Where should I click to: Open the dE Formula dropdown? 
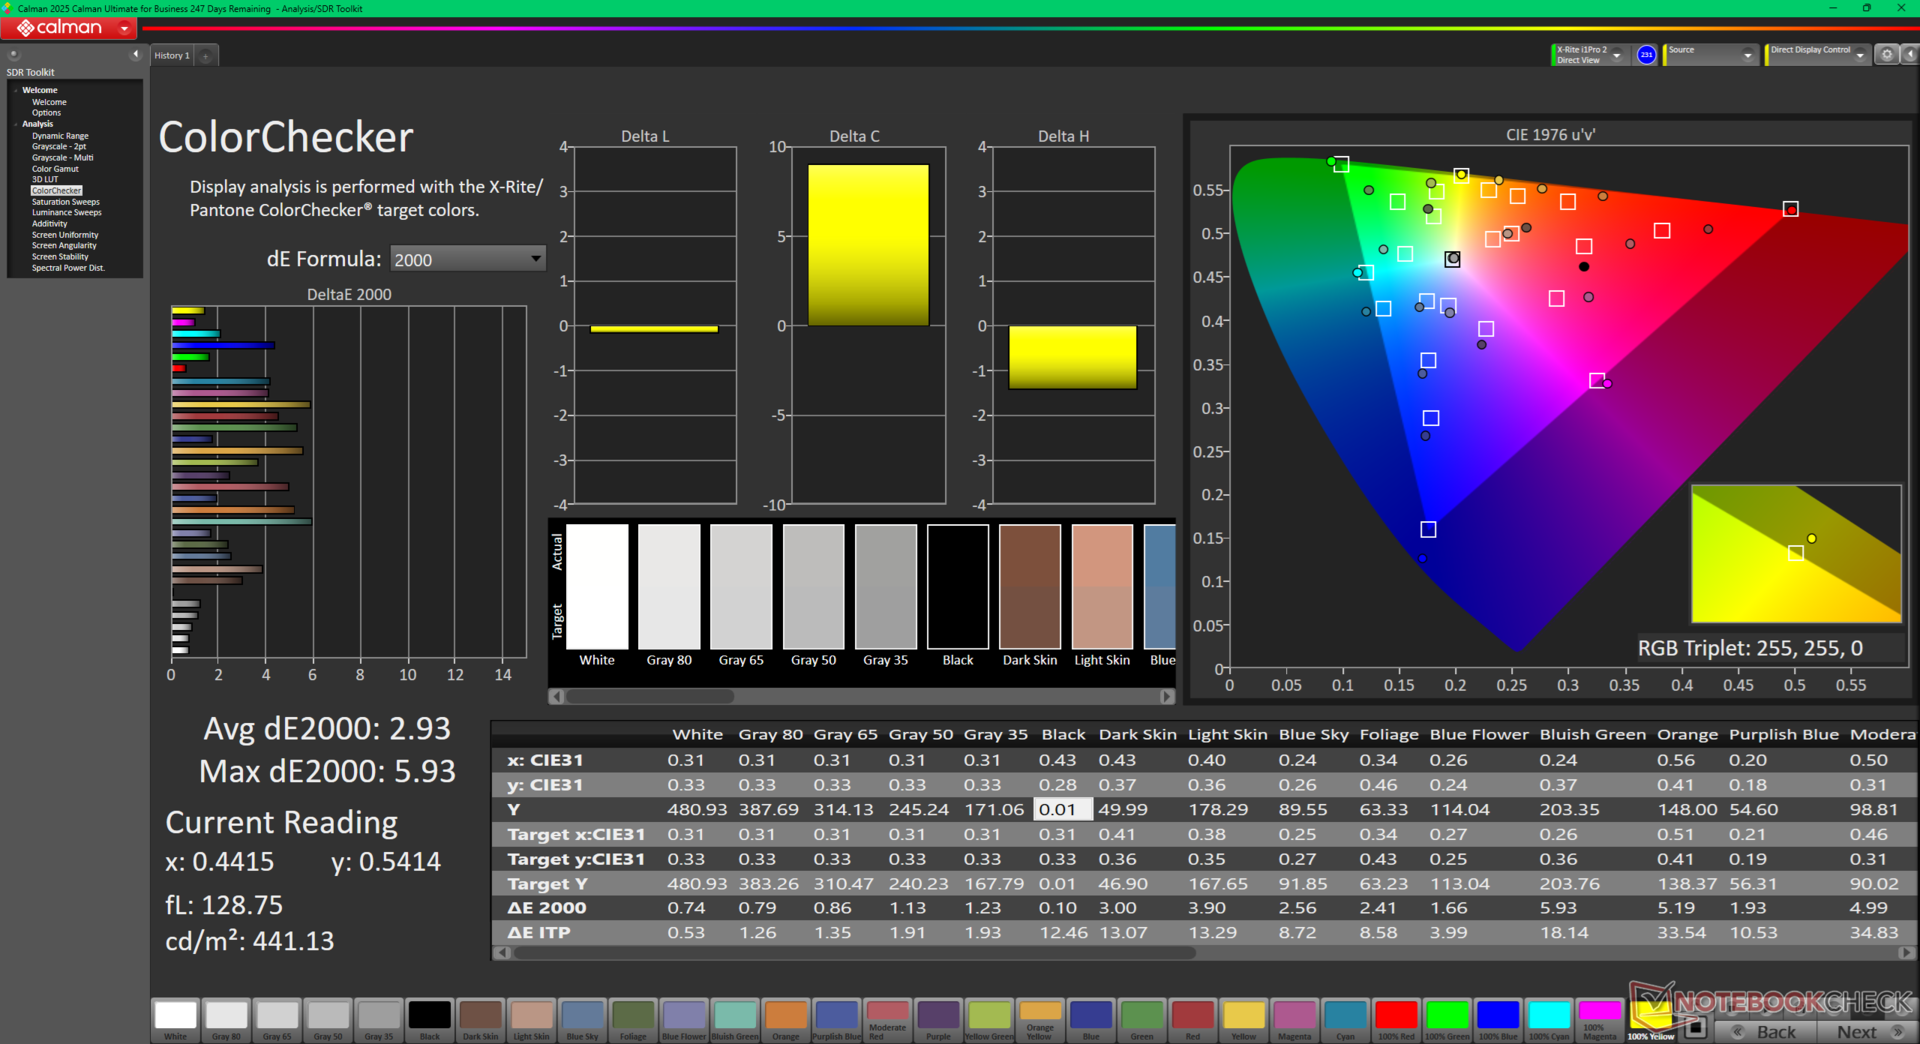pos(468,259)
